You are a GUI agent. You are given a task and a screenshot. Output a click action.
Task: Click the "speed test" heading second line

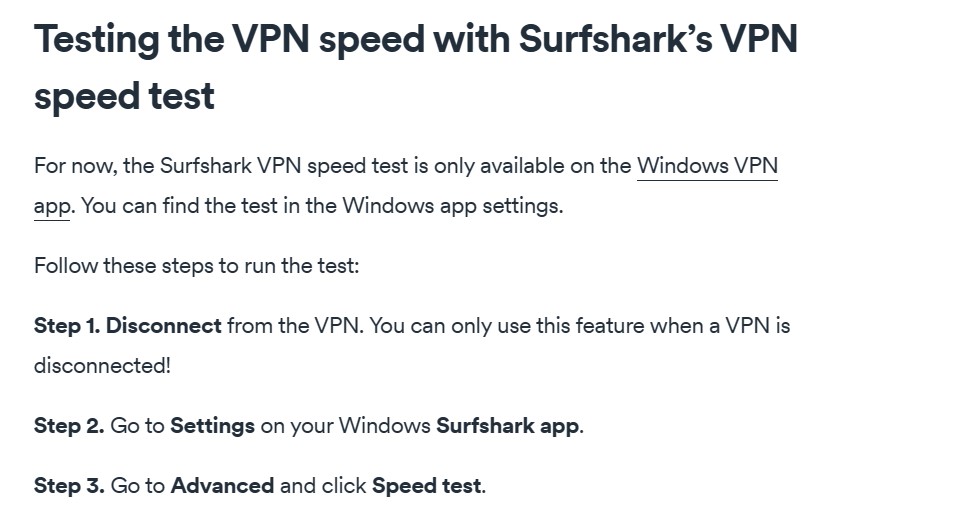124,96
